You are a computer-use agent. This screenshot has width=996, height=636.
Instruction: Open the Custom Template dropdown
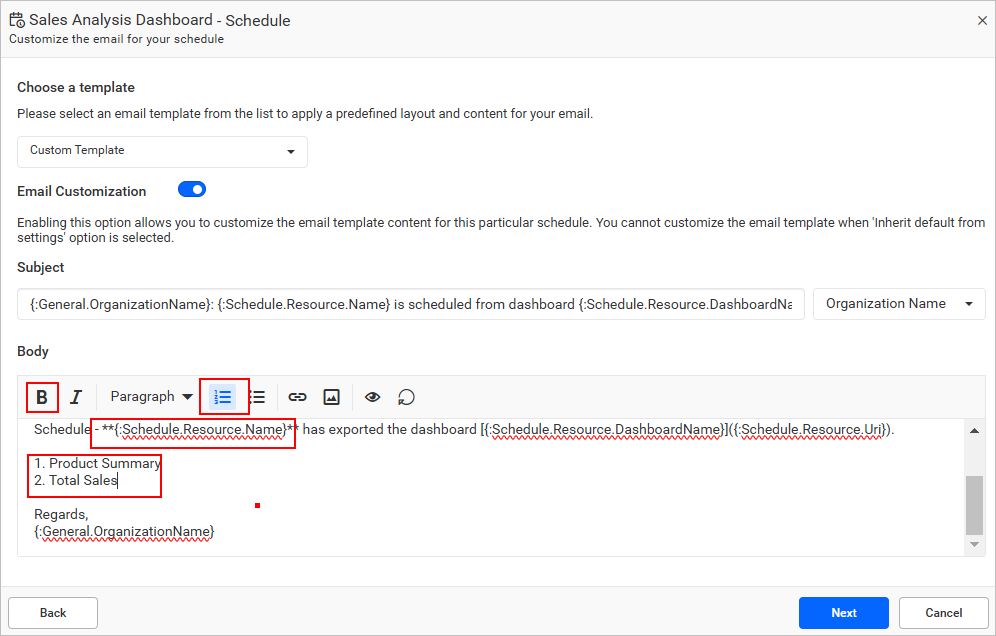[162, 151]
